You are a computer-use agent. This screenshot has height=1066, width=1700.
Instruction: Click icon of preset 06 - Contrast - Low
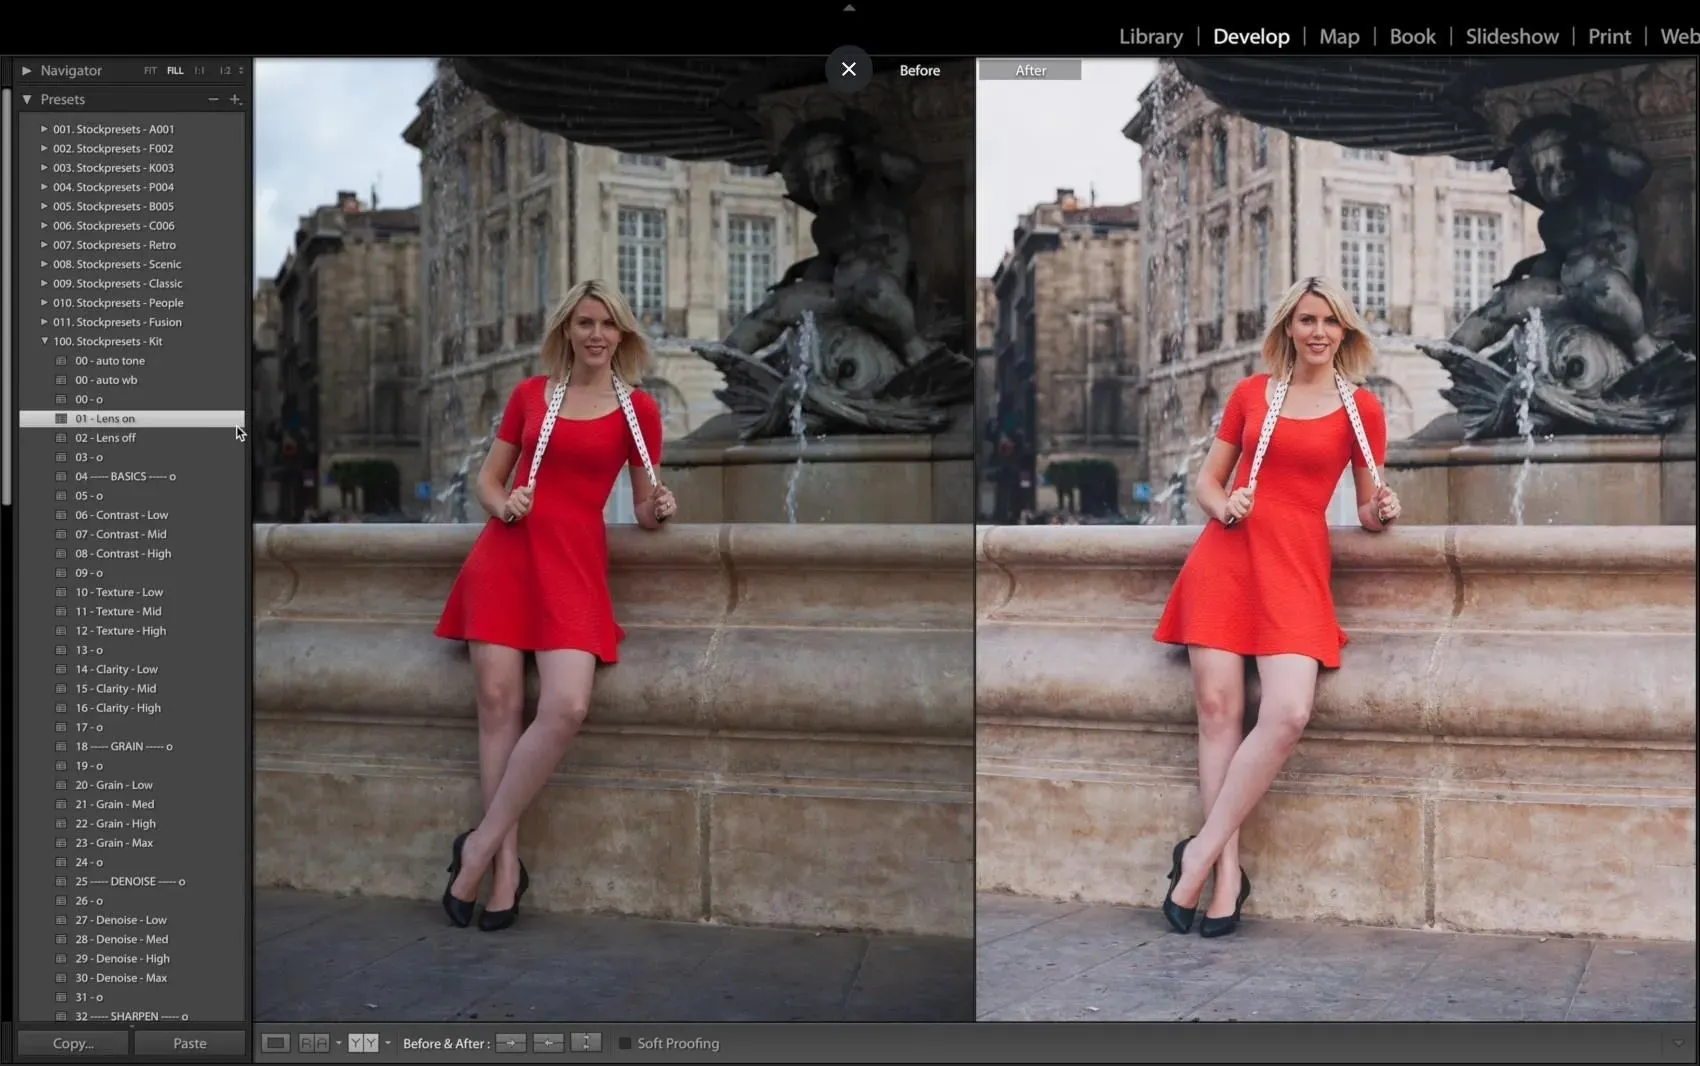tap(61, 515)
